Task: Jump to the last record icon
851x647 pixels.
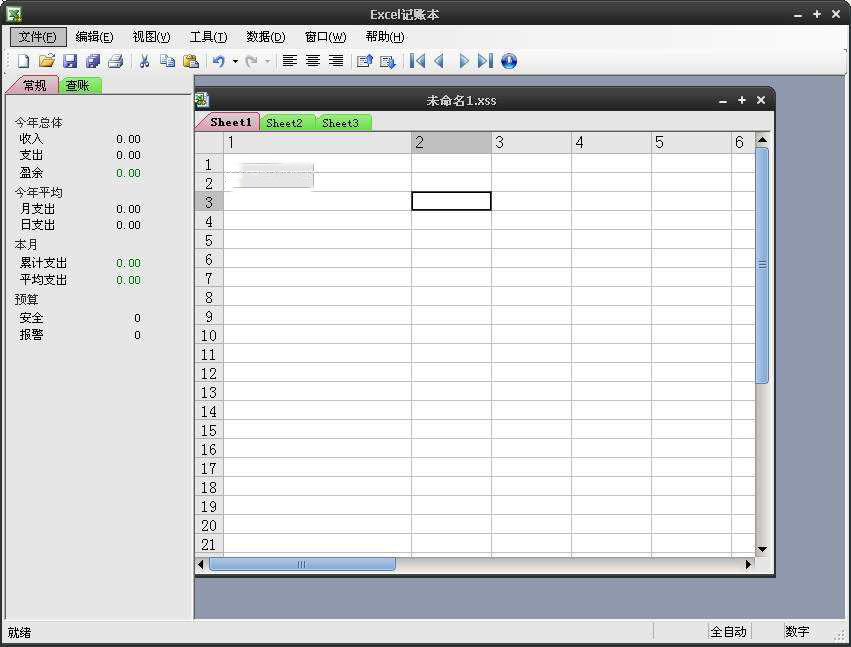Action: pos(485,61)
